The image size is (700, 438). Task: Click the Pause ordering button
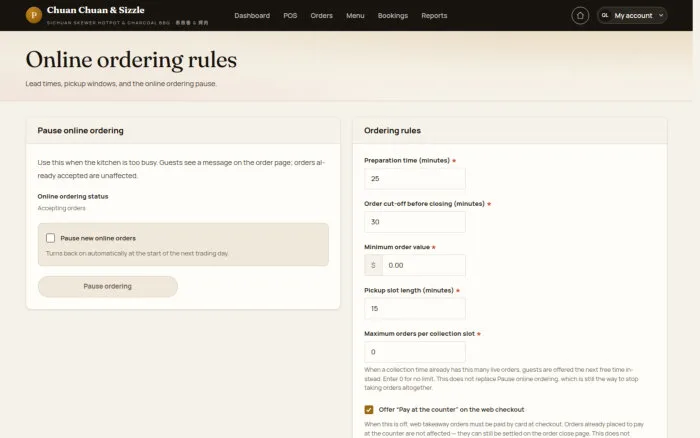coord(108,286)
